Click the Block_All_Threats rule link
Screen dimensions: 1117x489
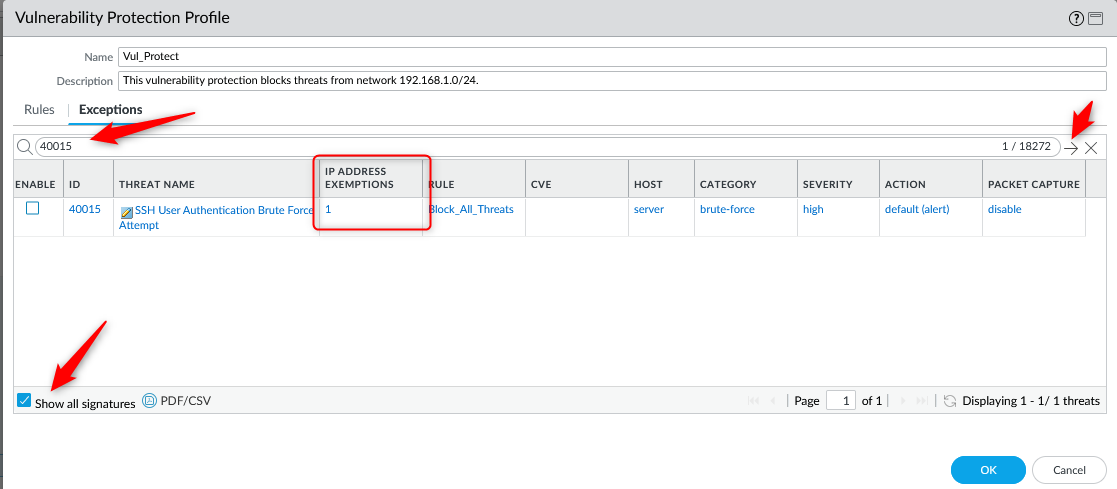click(471, 210)
